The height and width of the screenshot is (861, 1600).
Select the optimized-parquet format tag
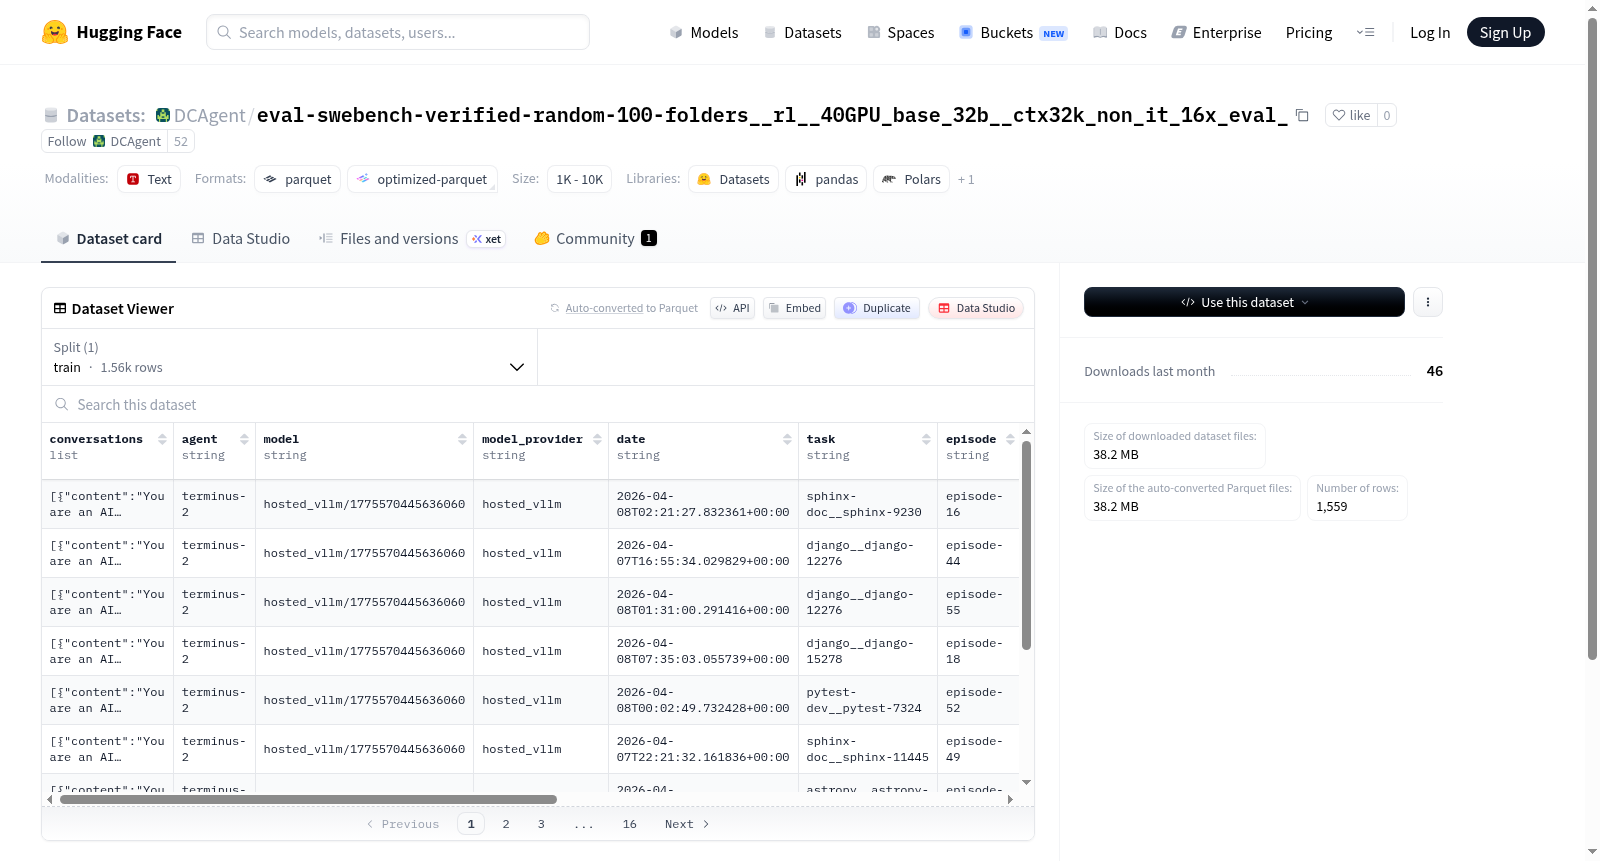(422, 179)
